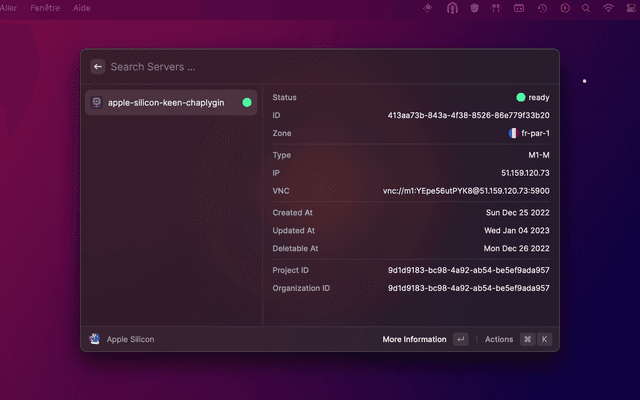The height and width of the screenshot is (400, 640).
Task: Open the Aide menu
Action: coord(82,7)
